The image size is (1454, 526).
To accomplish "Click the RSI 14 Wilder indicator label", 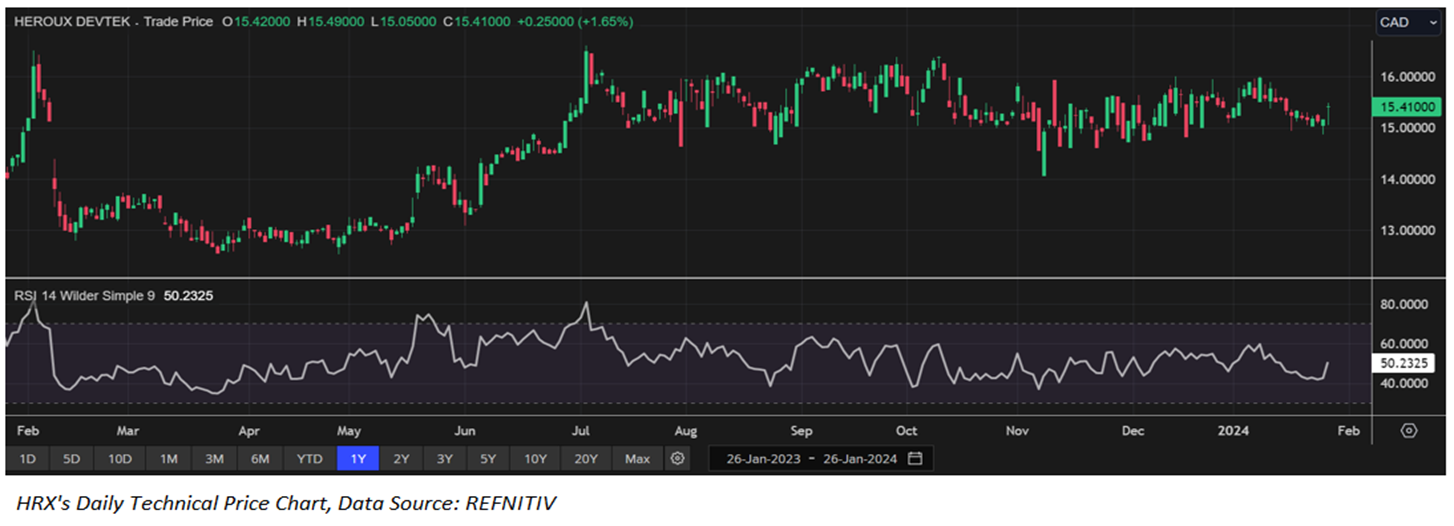I will [x=83, y=295].
